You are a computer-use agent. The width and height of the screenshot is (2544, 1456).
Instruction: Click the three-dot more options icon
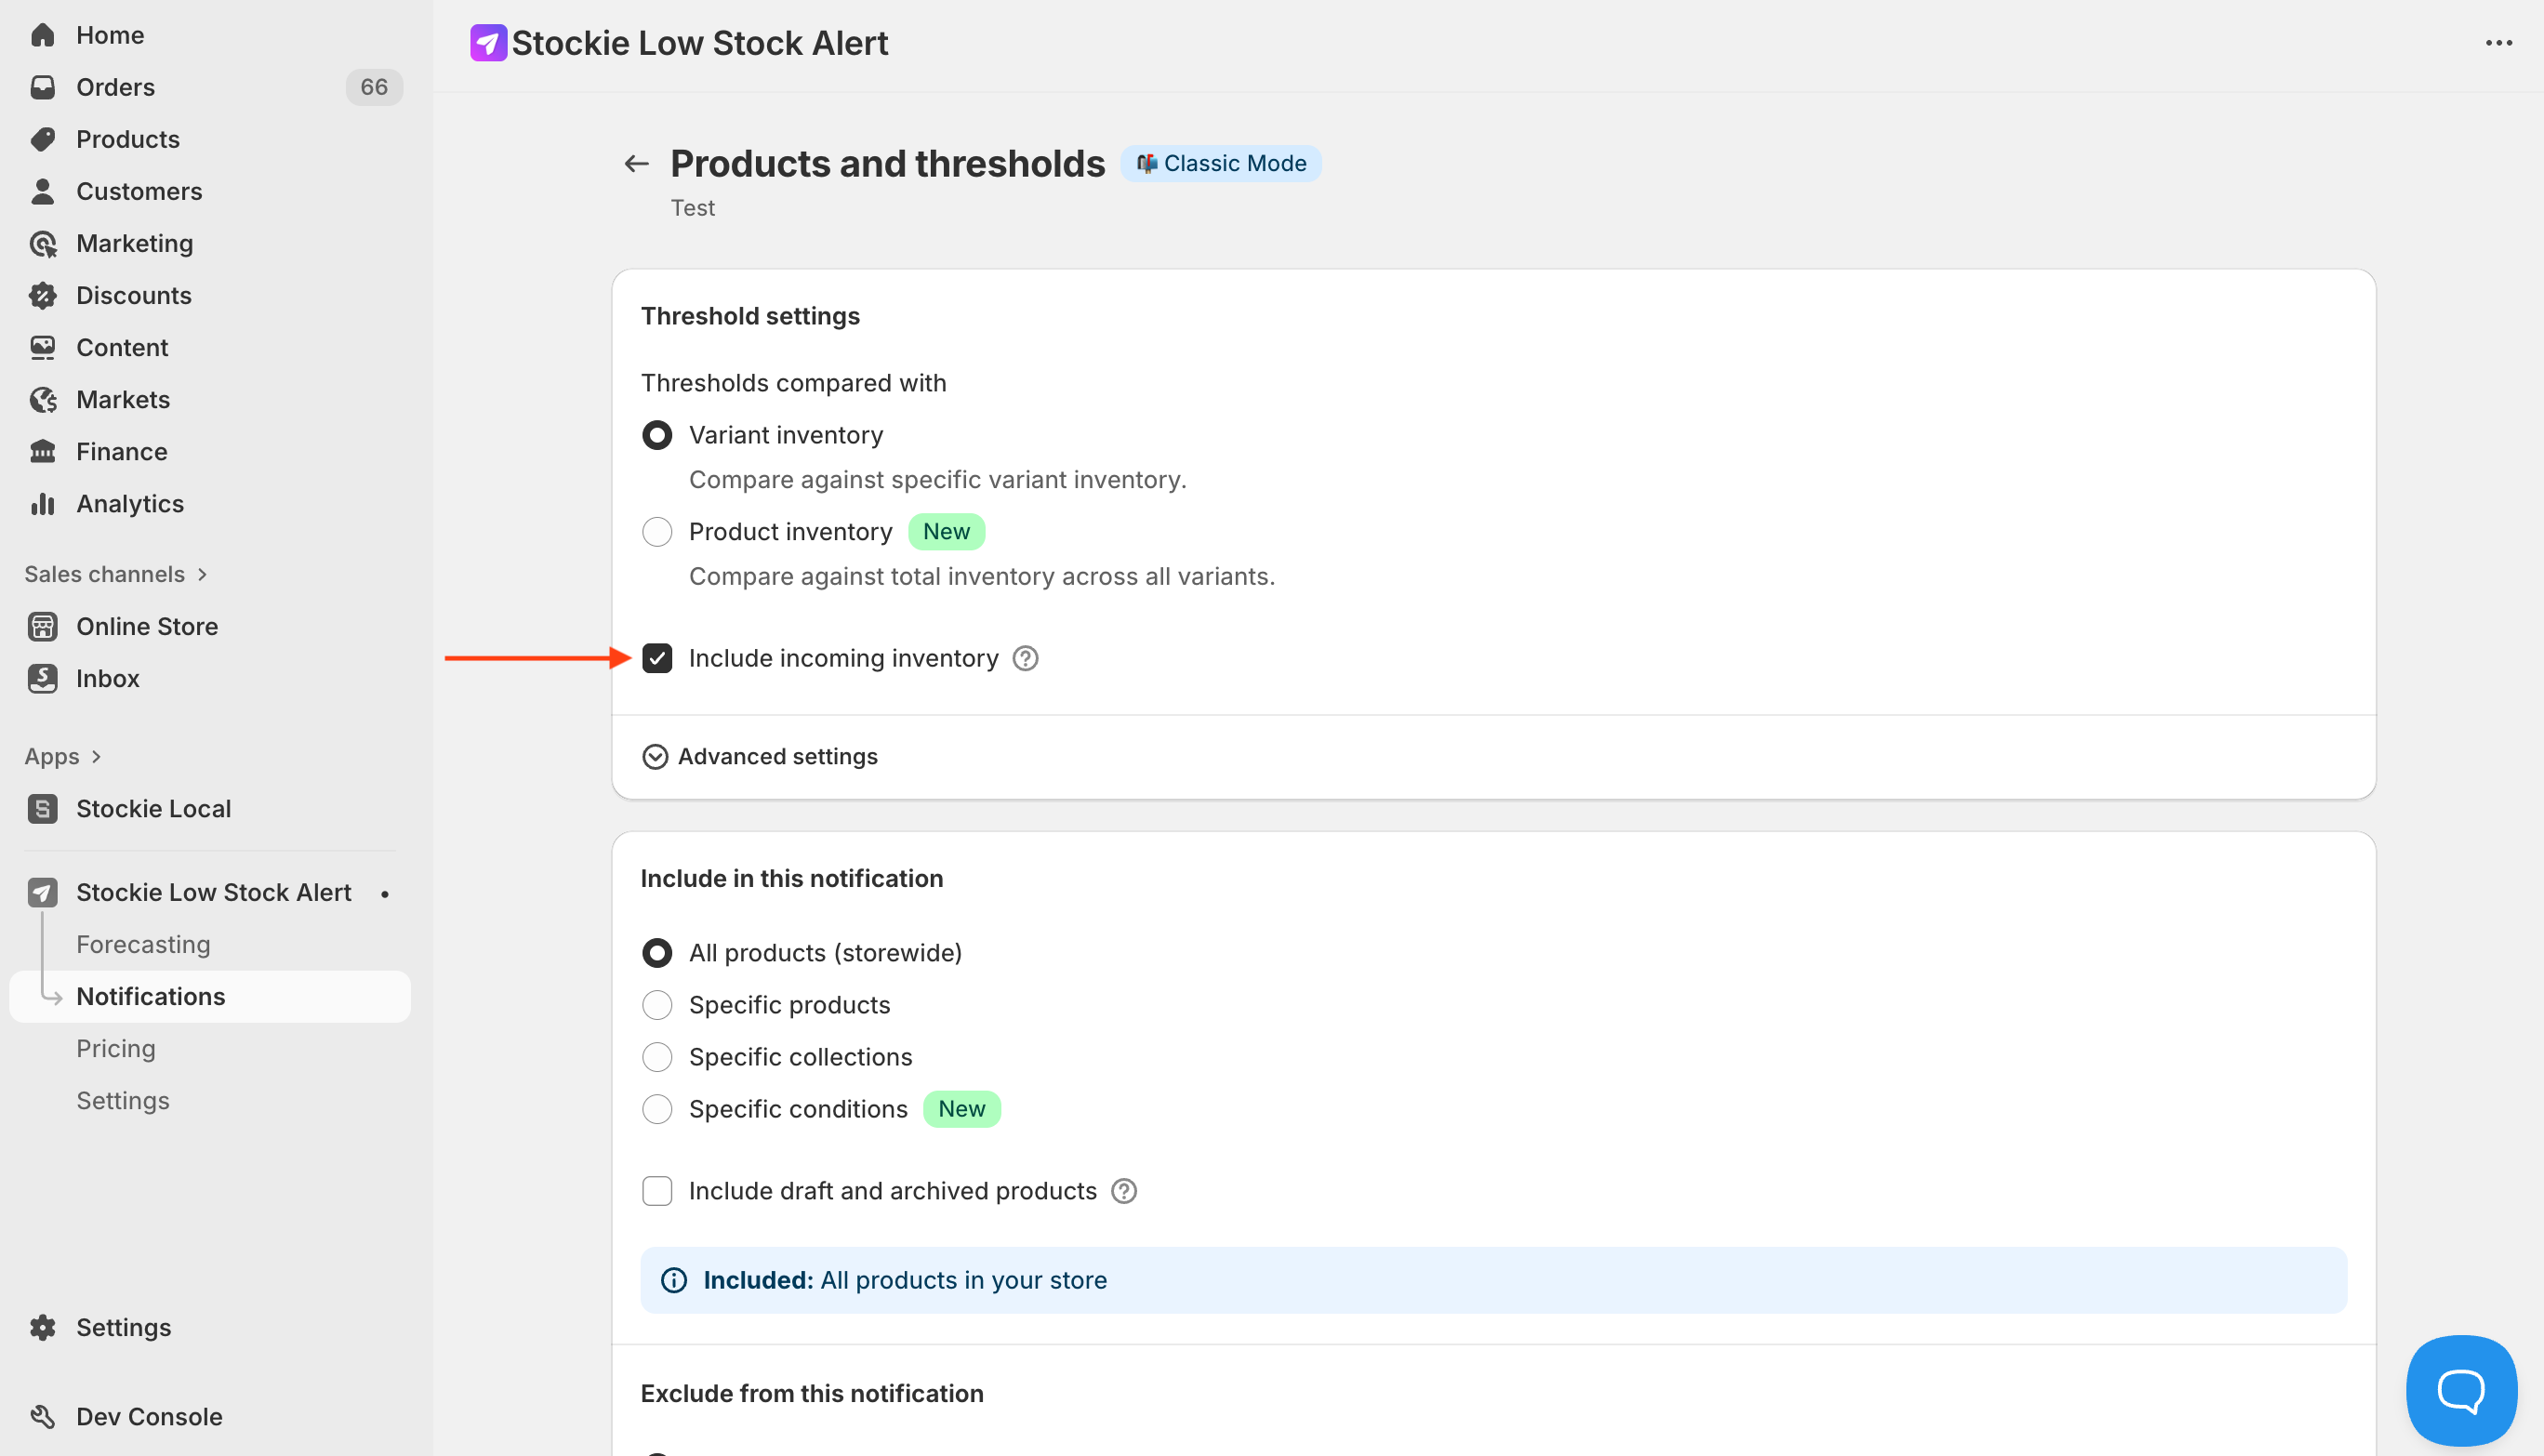[x=2498, y=43]
